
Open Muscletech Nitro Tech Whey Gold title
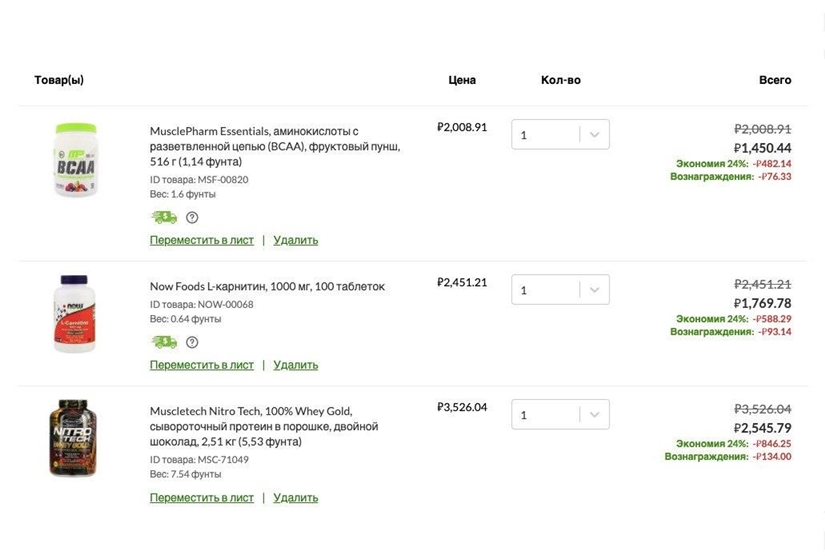coord(264,426)
